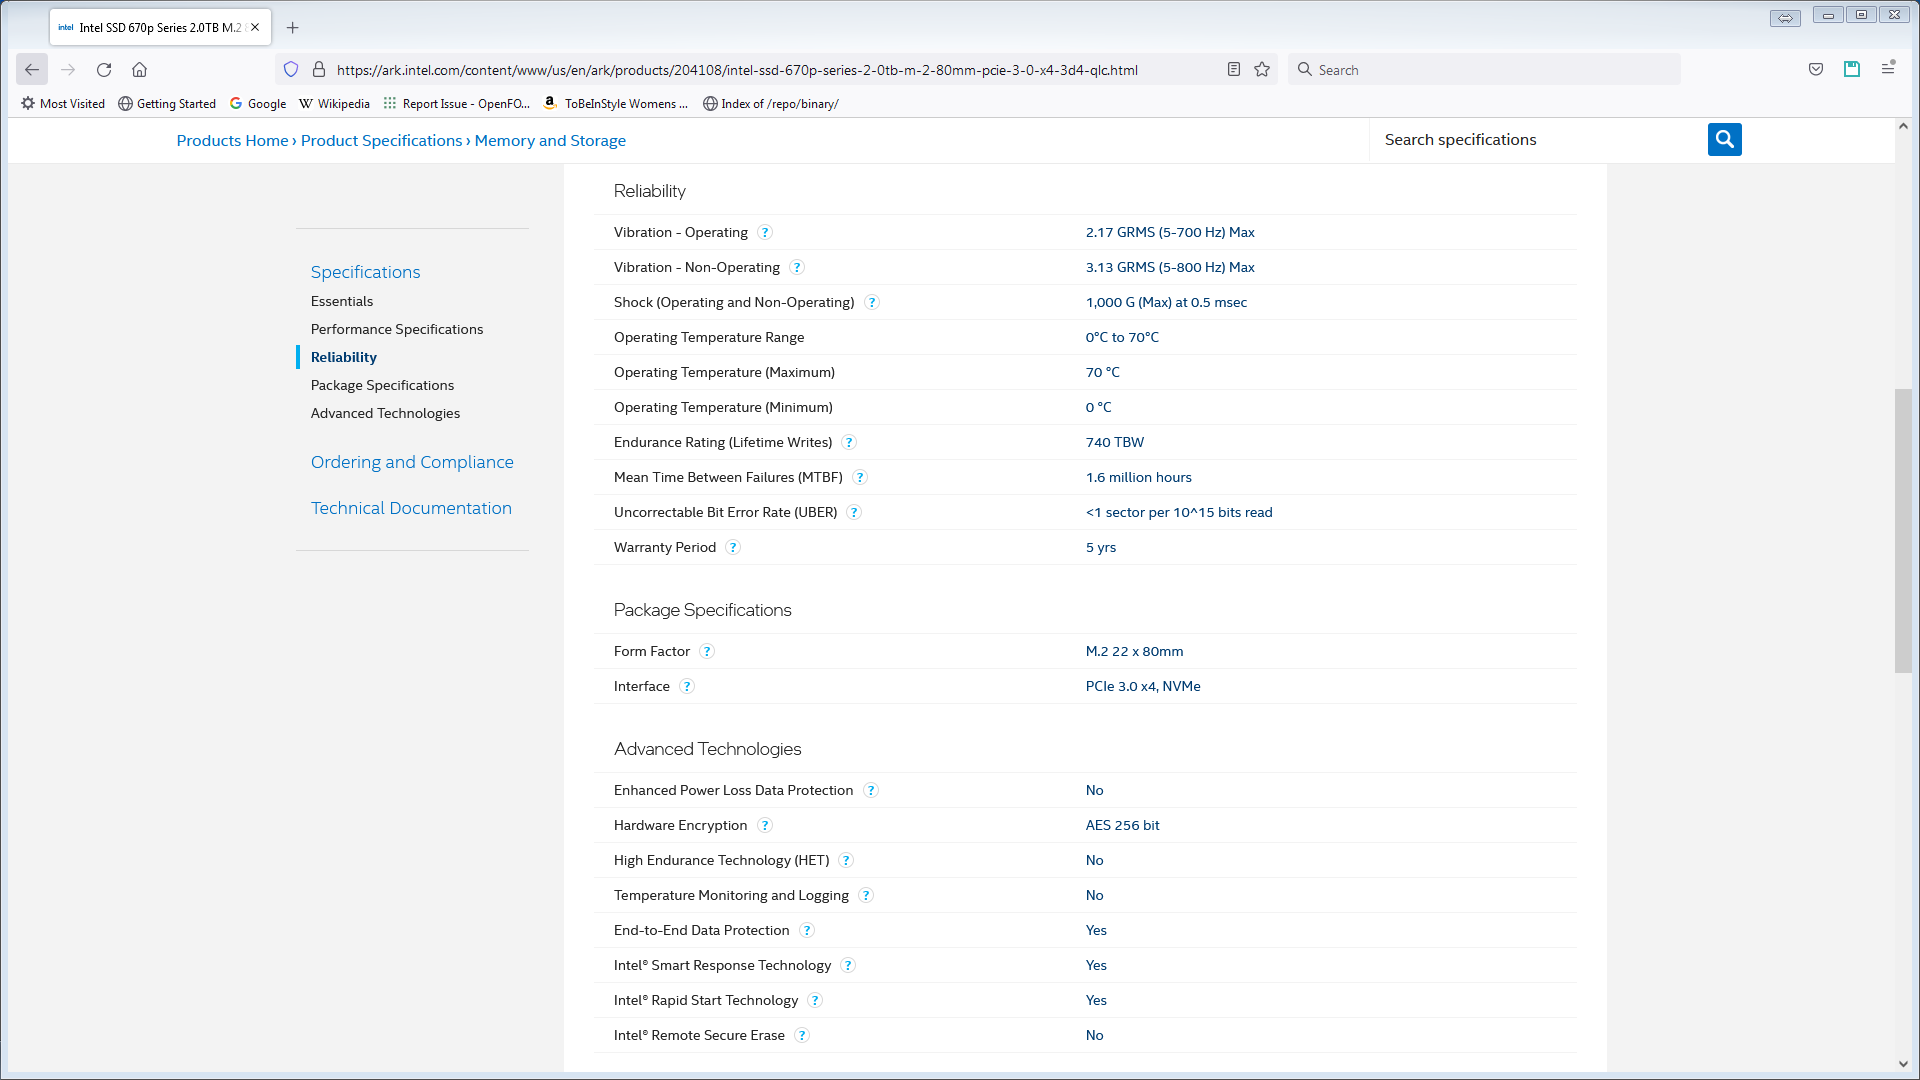Show help for End-to-End Data Protection

click(x=807, y=931)
